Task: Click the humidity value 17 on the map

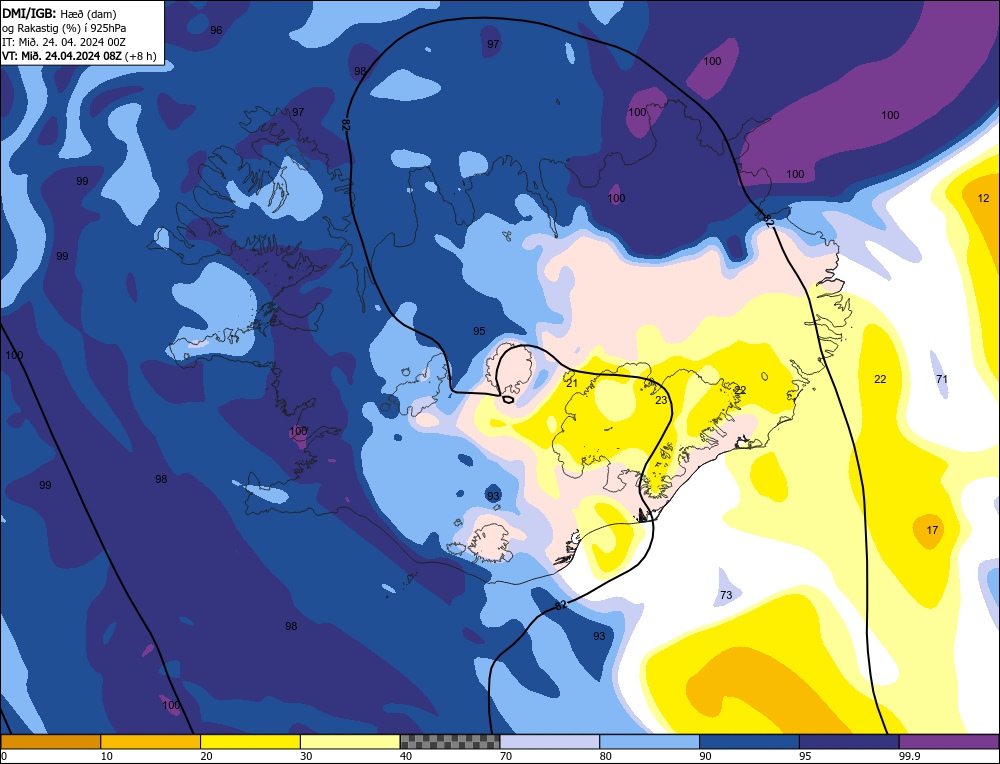Action: coord(932,530)
